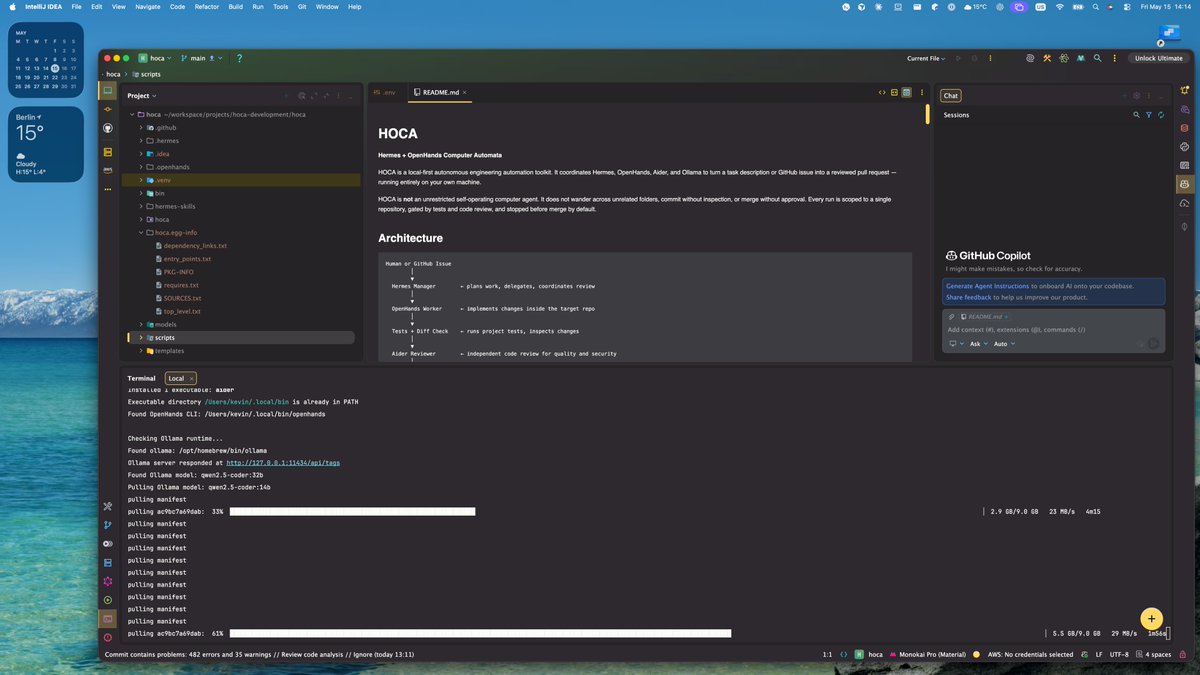Close the README.md tab
The width and height of the screenshot is (1200, 675).
pos(465,92)
